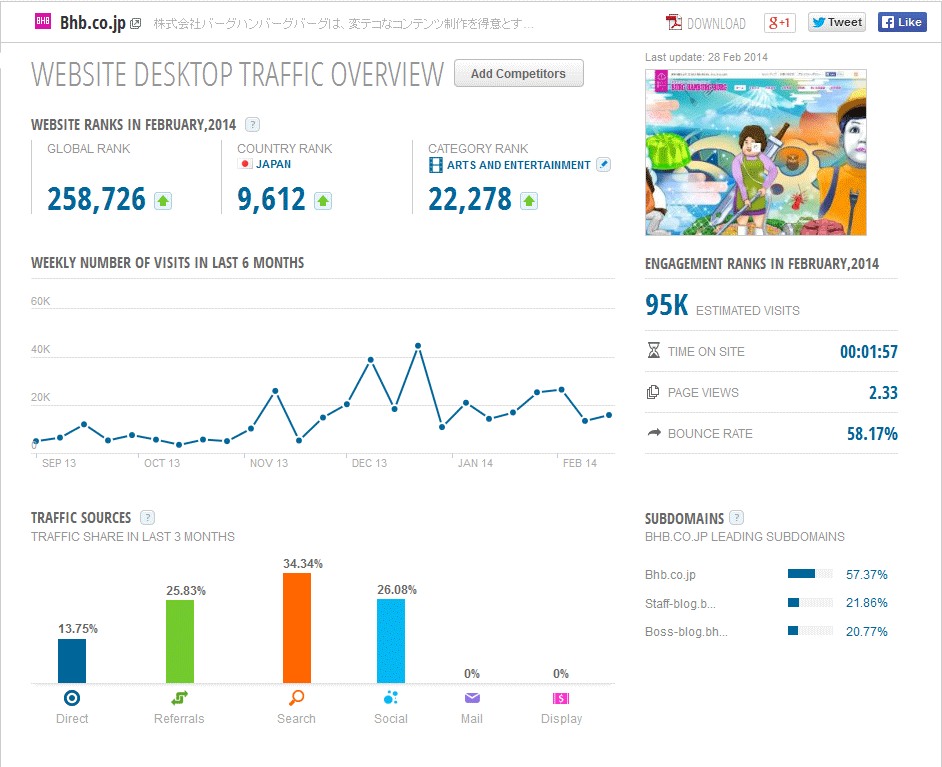Click the help icon beside Traffic Sources
Viewport: 942px width, 767px height.
pyautogui.click(x=148, y=517)
